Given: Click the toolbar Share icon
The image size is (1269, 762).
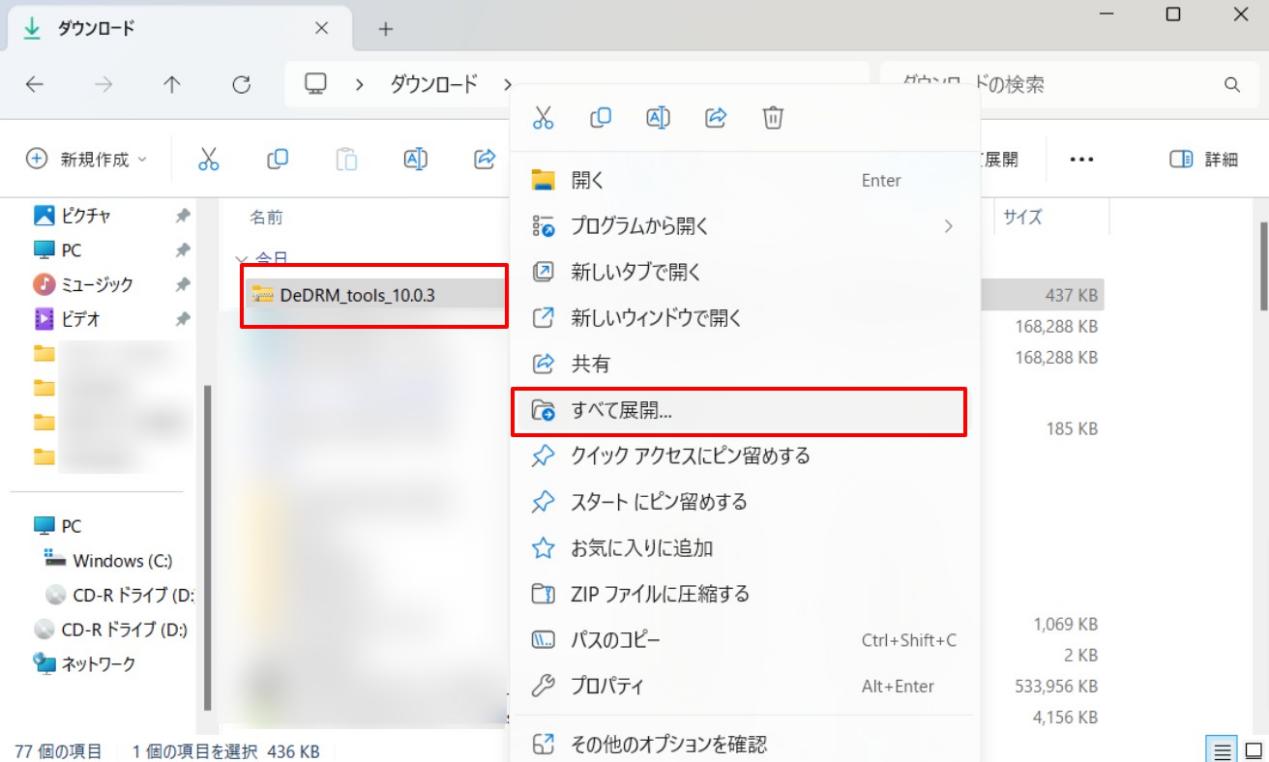Looking at the screenshot, I should pos(486,158).
